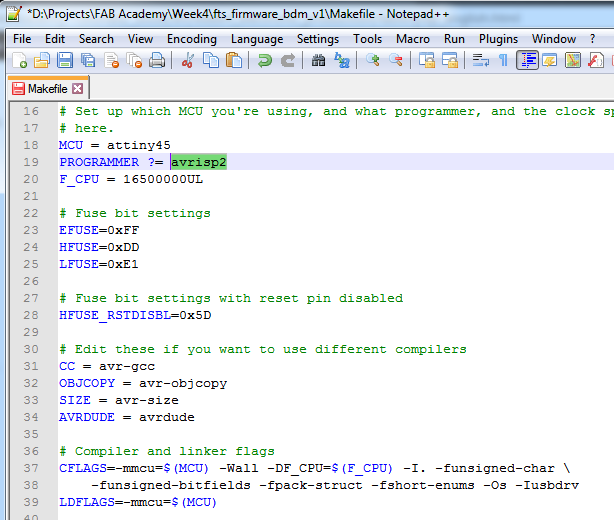Open the Edit menu

pos(55,39)
